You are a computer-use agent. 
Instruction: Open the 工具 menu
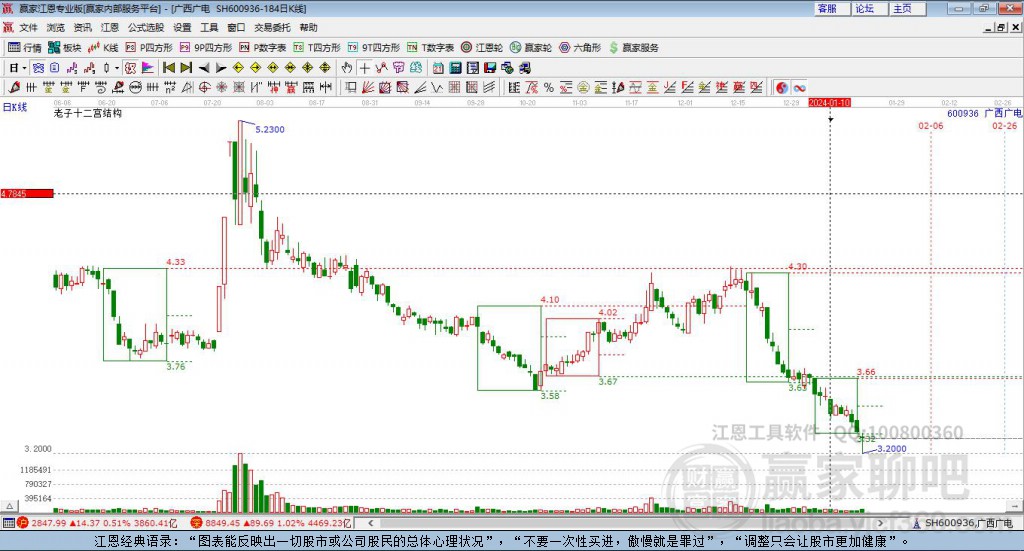click(209, 27)
